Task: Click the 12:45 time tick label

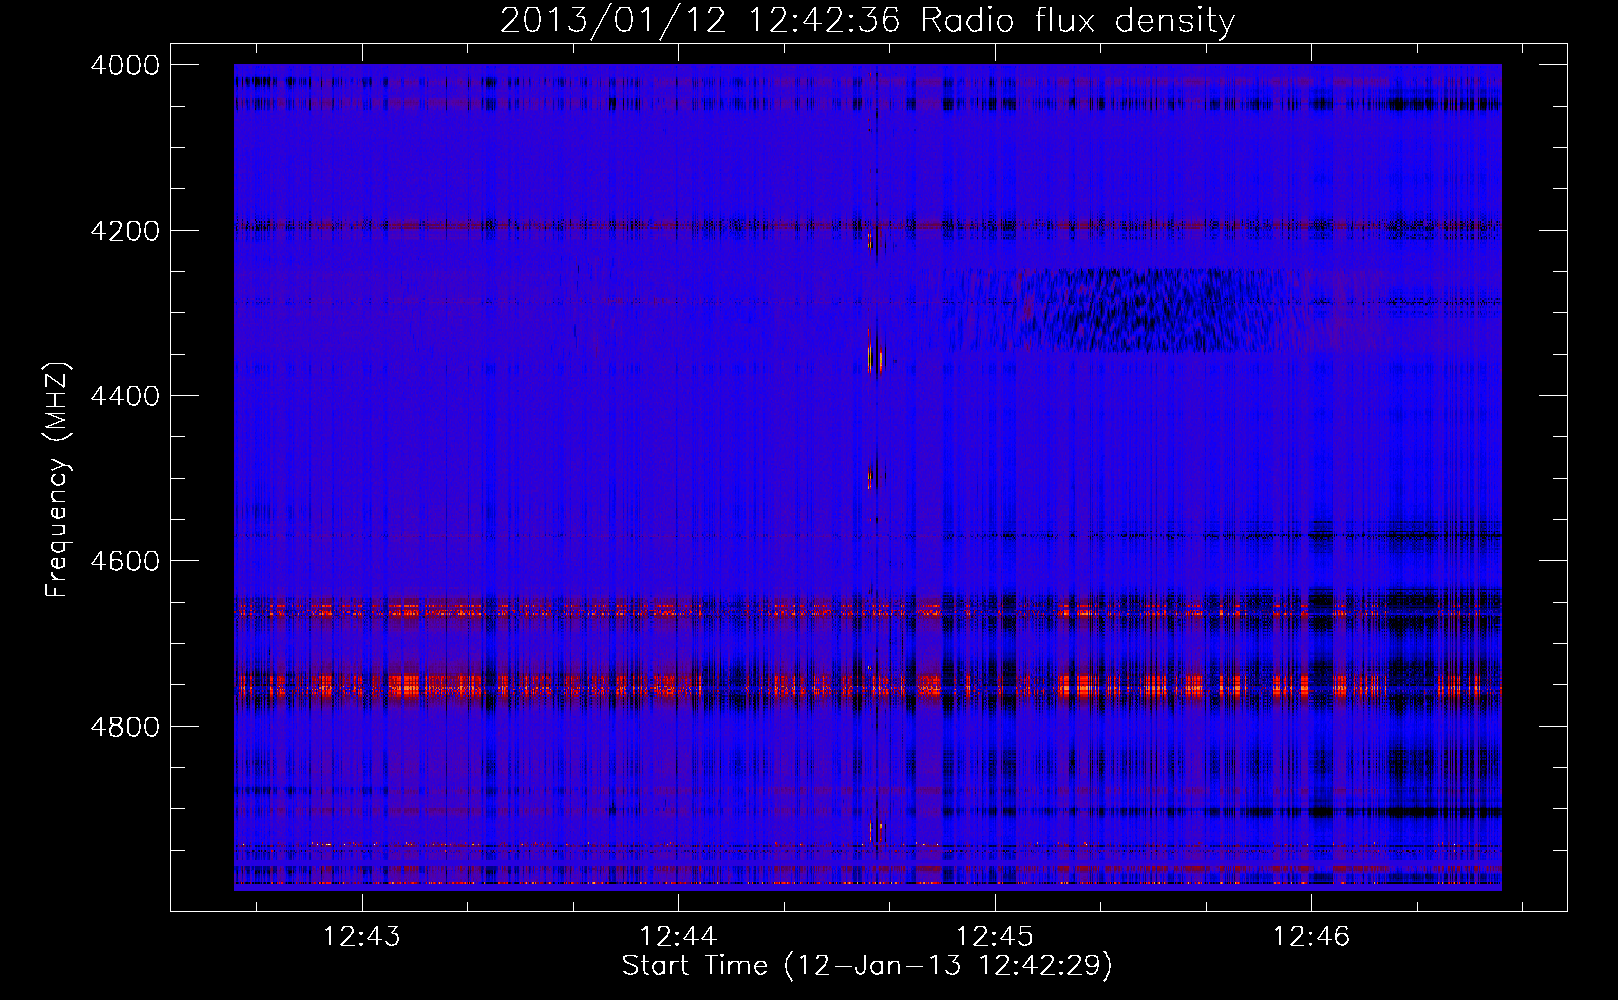Action: tap(995, 936)
